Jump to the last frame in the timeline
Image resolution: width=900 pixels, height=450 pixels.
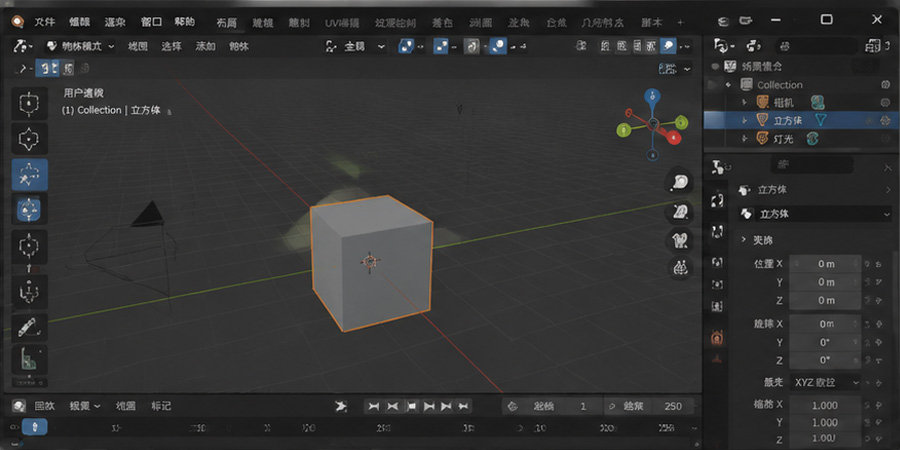tap(464, 406)
